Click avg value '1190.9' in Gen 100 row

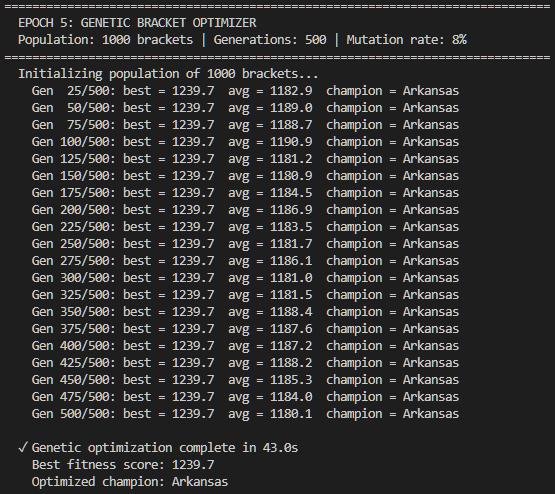coord(291,142)
